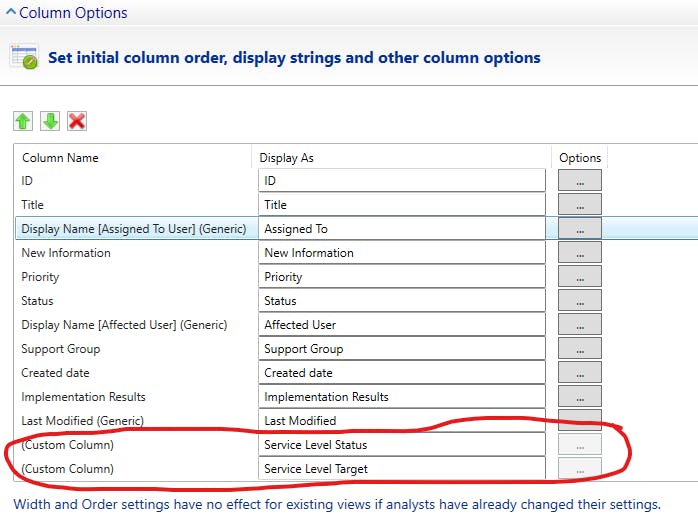This screenshot has width=698, height=524.
Task: Select the Implementation Results column row
Action: 84,396
